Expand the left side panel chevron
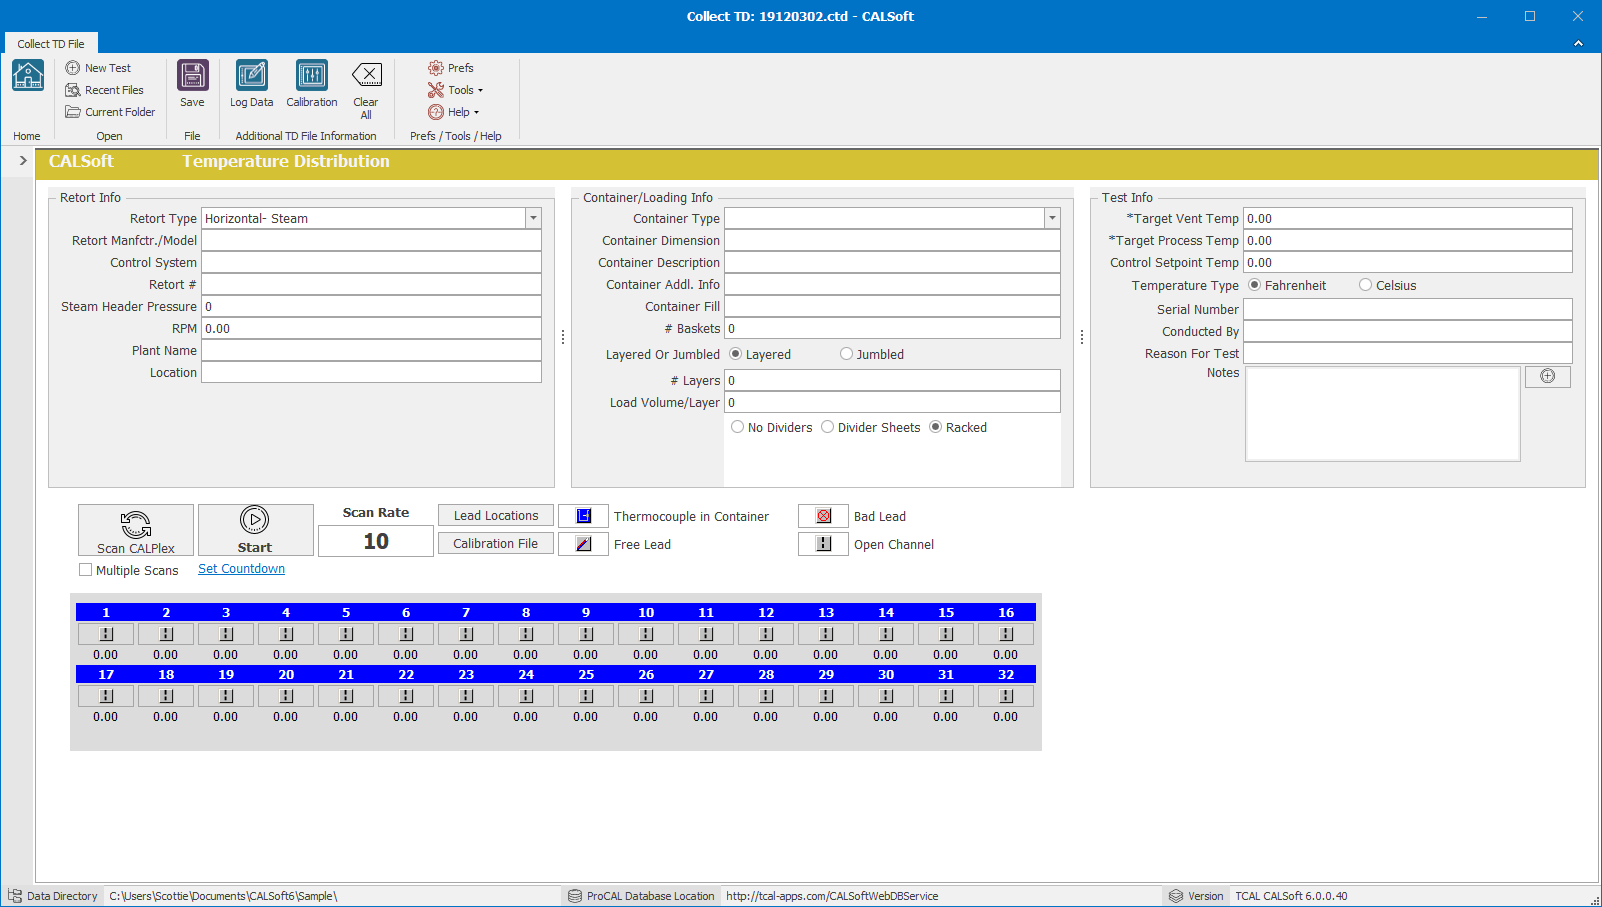The image size is (1602, 907). pos(23,160)
